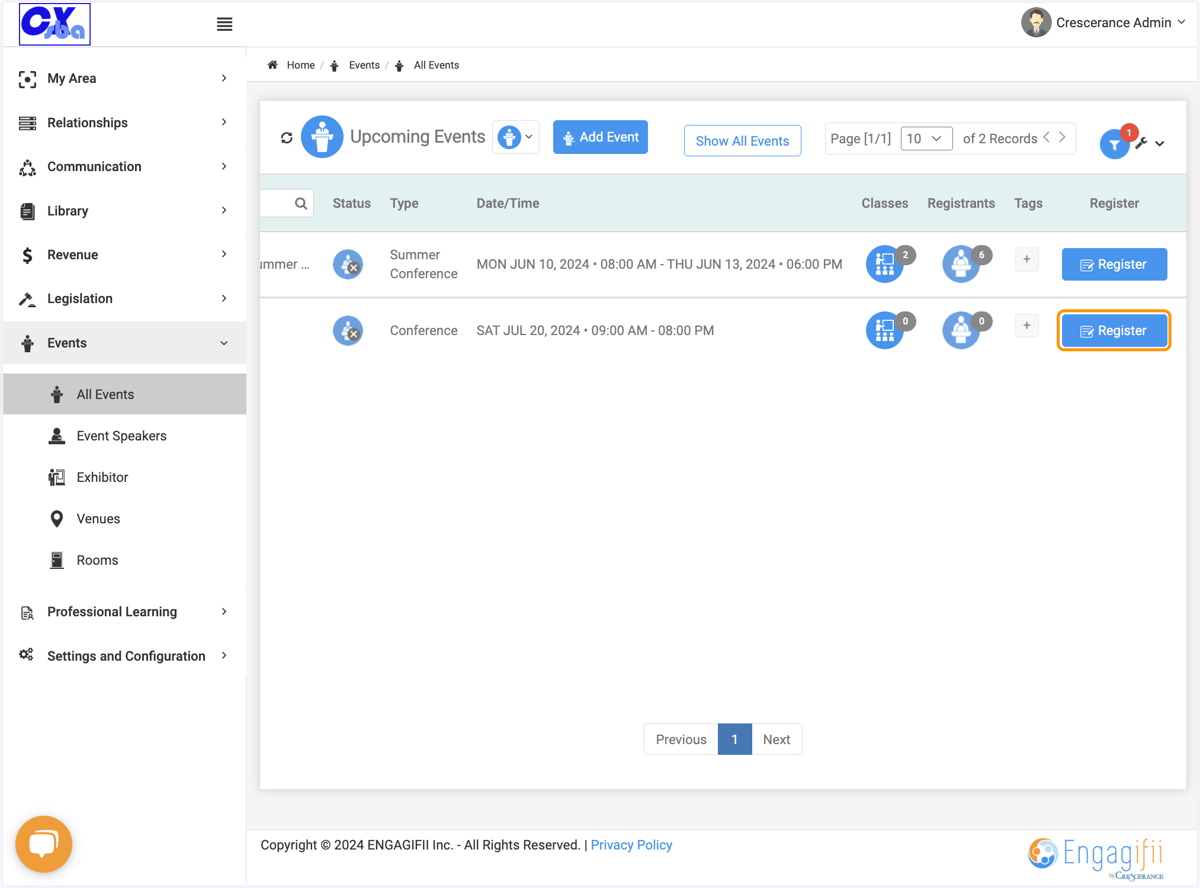The width and height of the screenshot is (1200, 888).
Task: Click the search magnifier icon in table header
Action: 301,203
